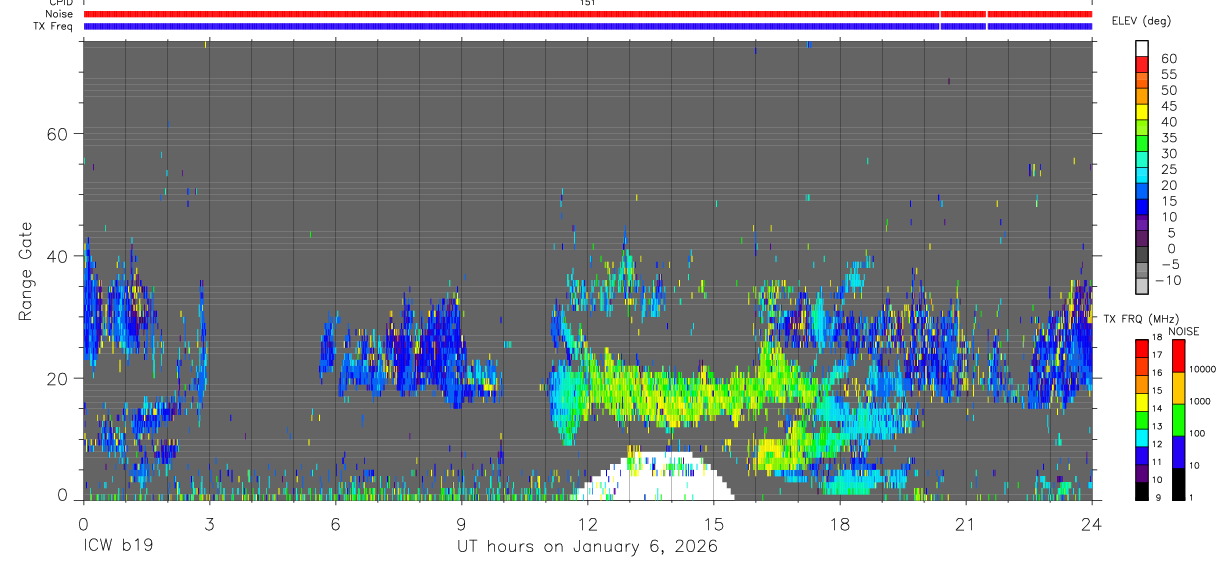Select the red Noise status strip

(x=588, y=14)
